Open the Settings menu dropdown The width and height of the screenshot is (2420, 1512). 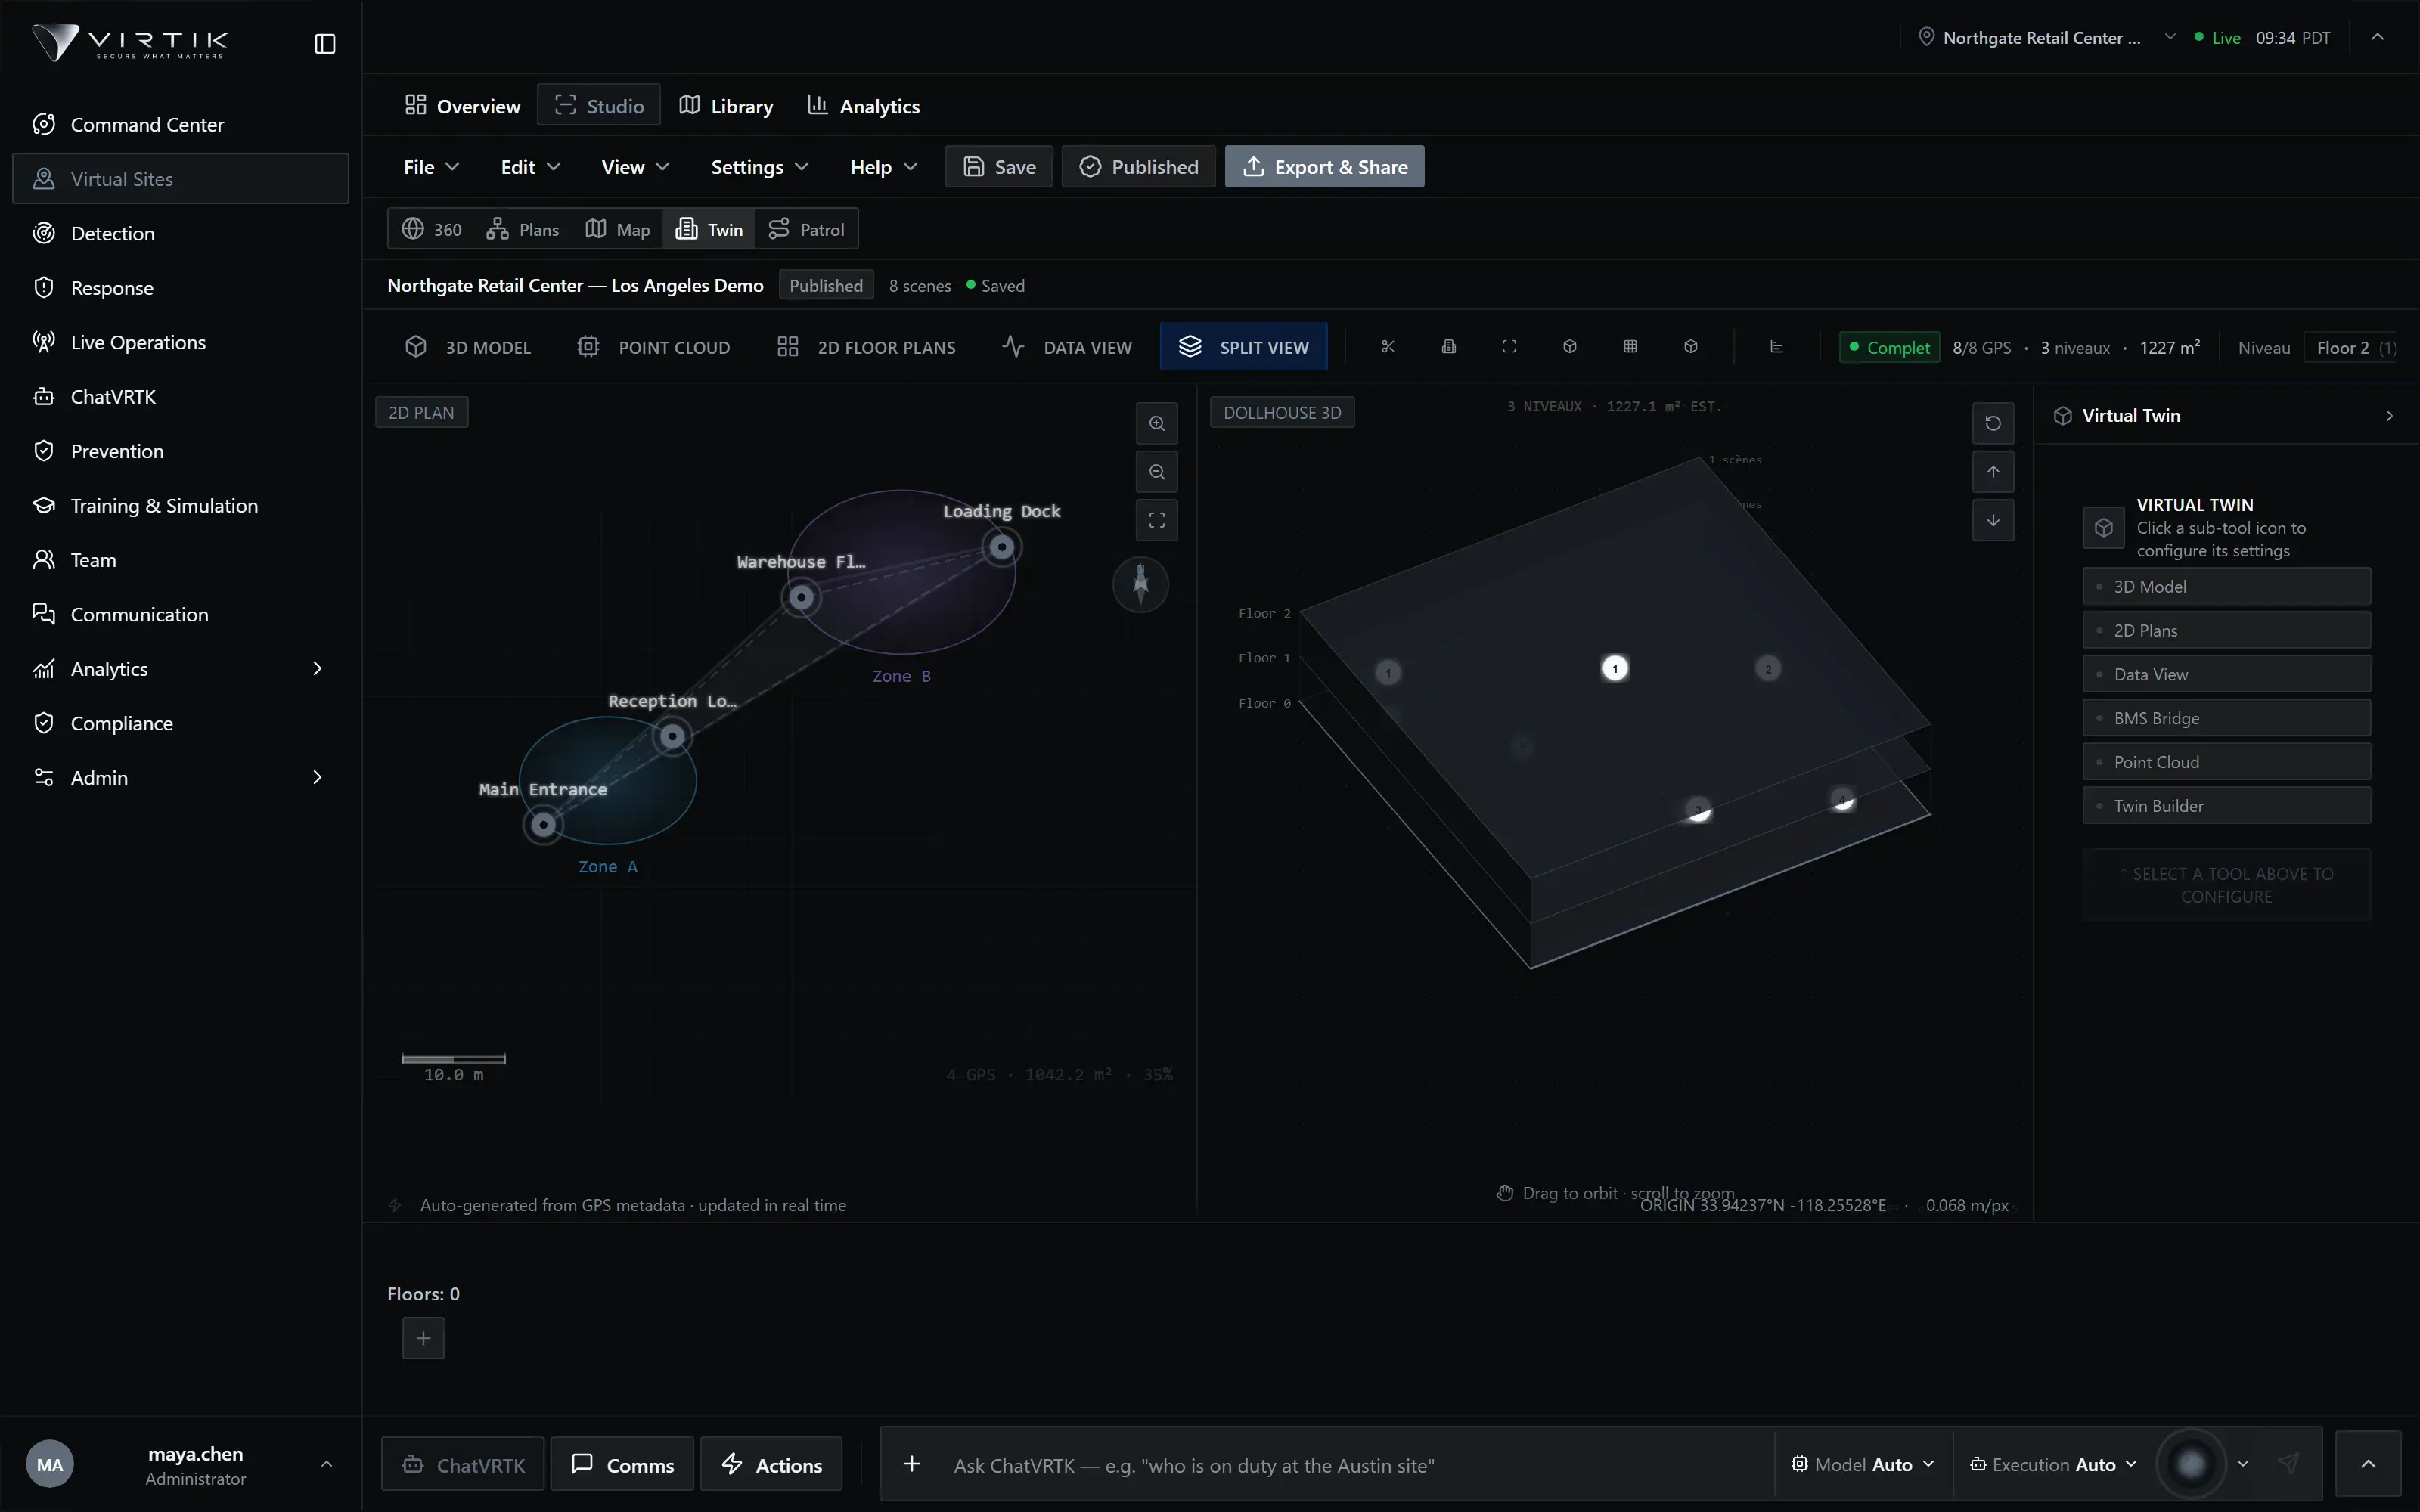tap(759, 167)
